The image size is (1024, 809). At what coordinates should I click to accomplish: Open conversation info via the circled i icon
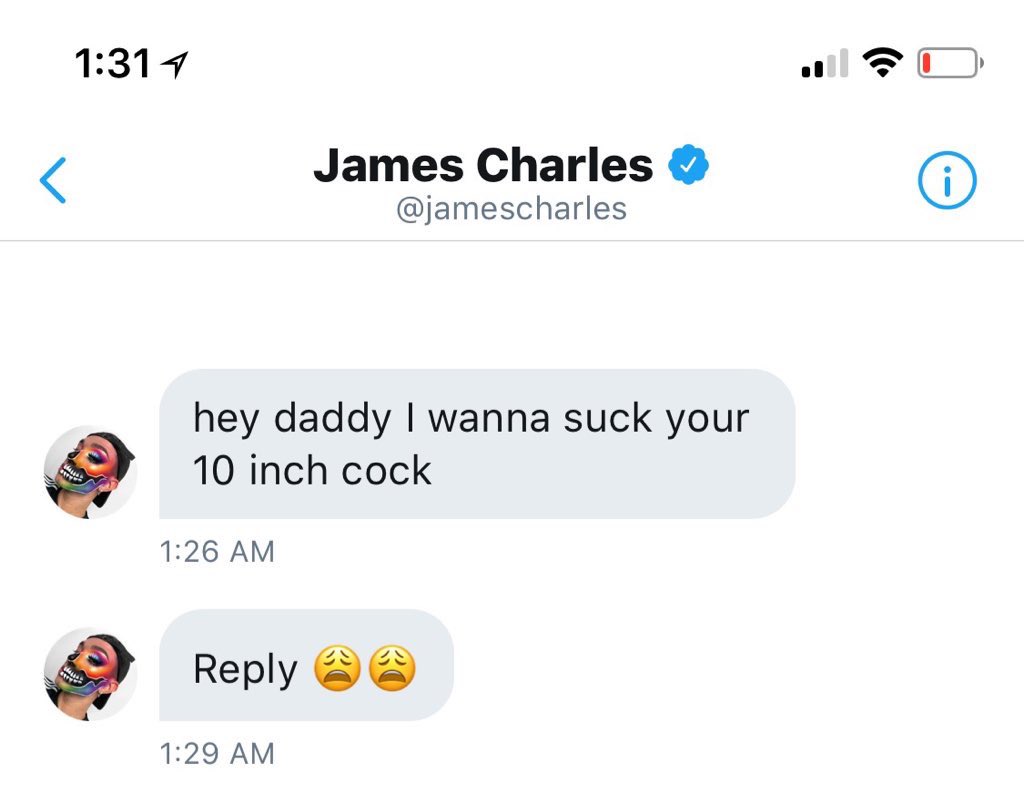pyautogui.click(x=947, y=180)
